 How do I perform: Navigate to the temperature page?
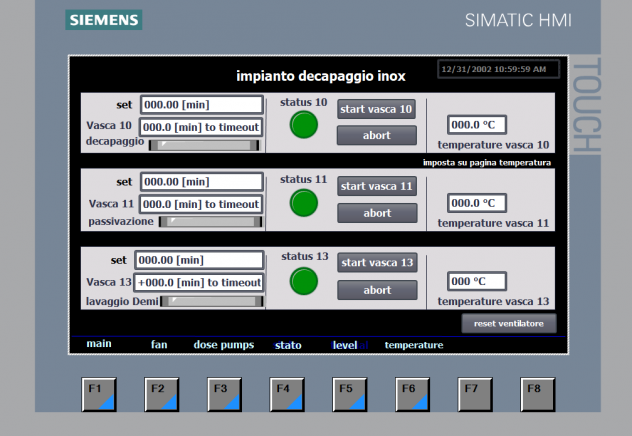(x=414, y=345)
